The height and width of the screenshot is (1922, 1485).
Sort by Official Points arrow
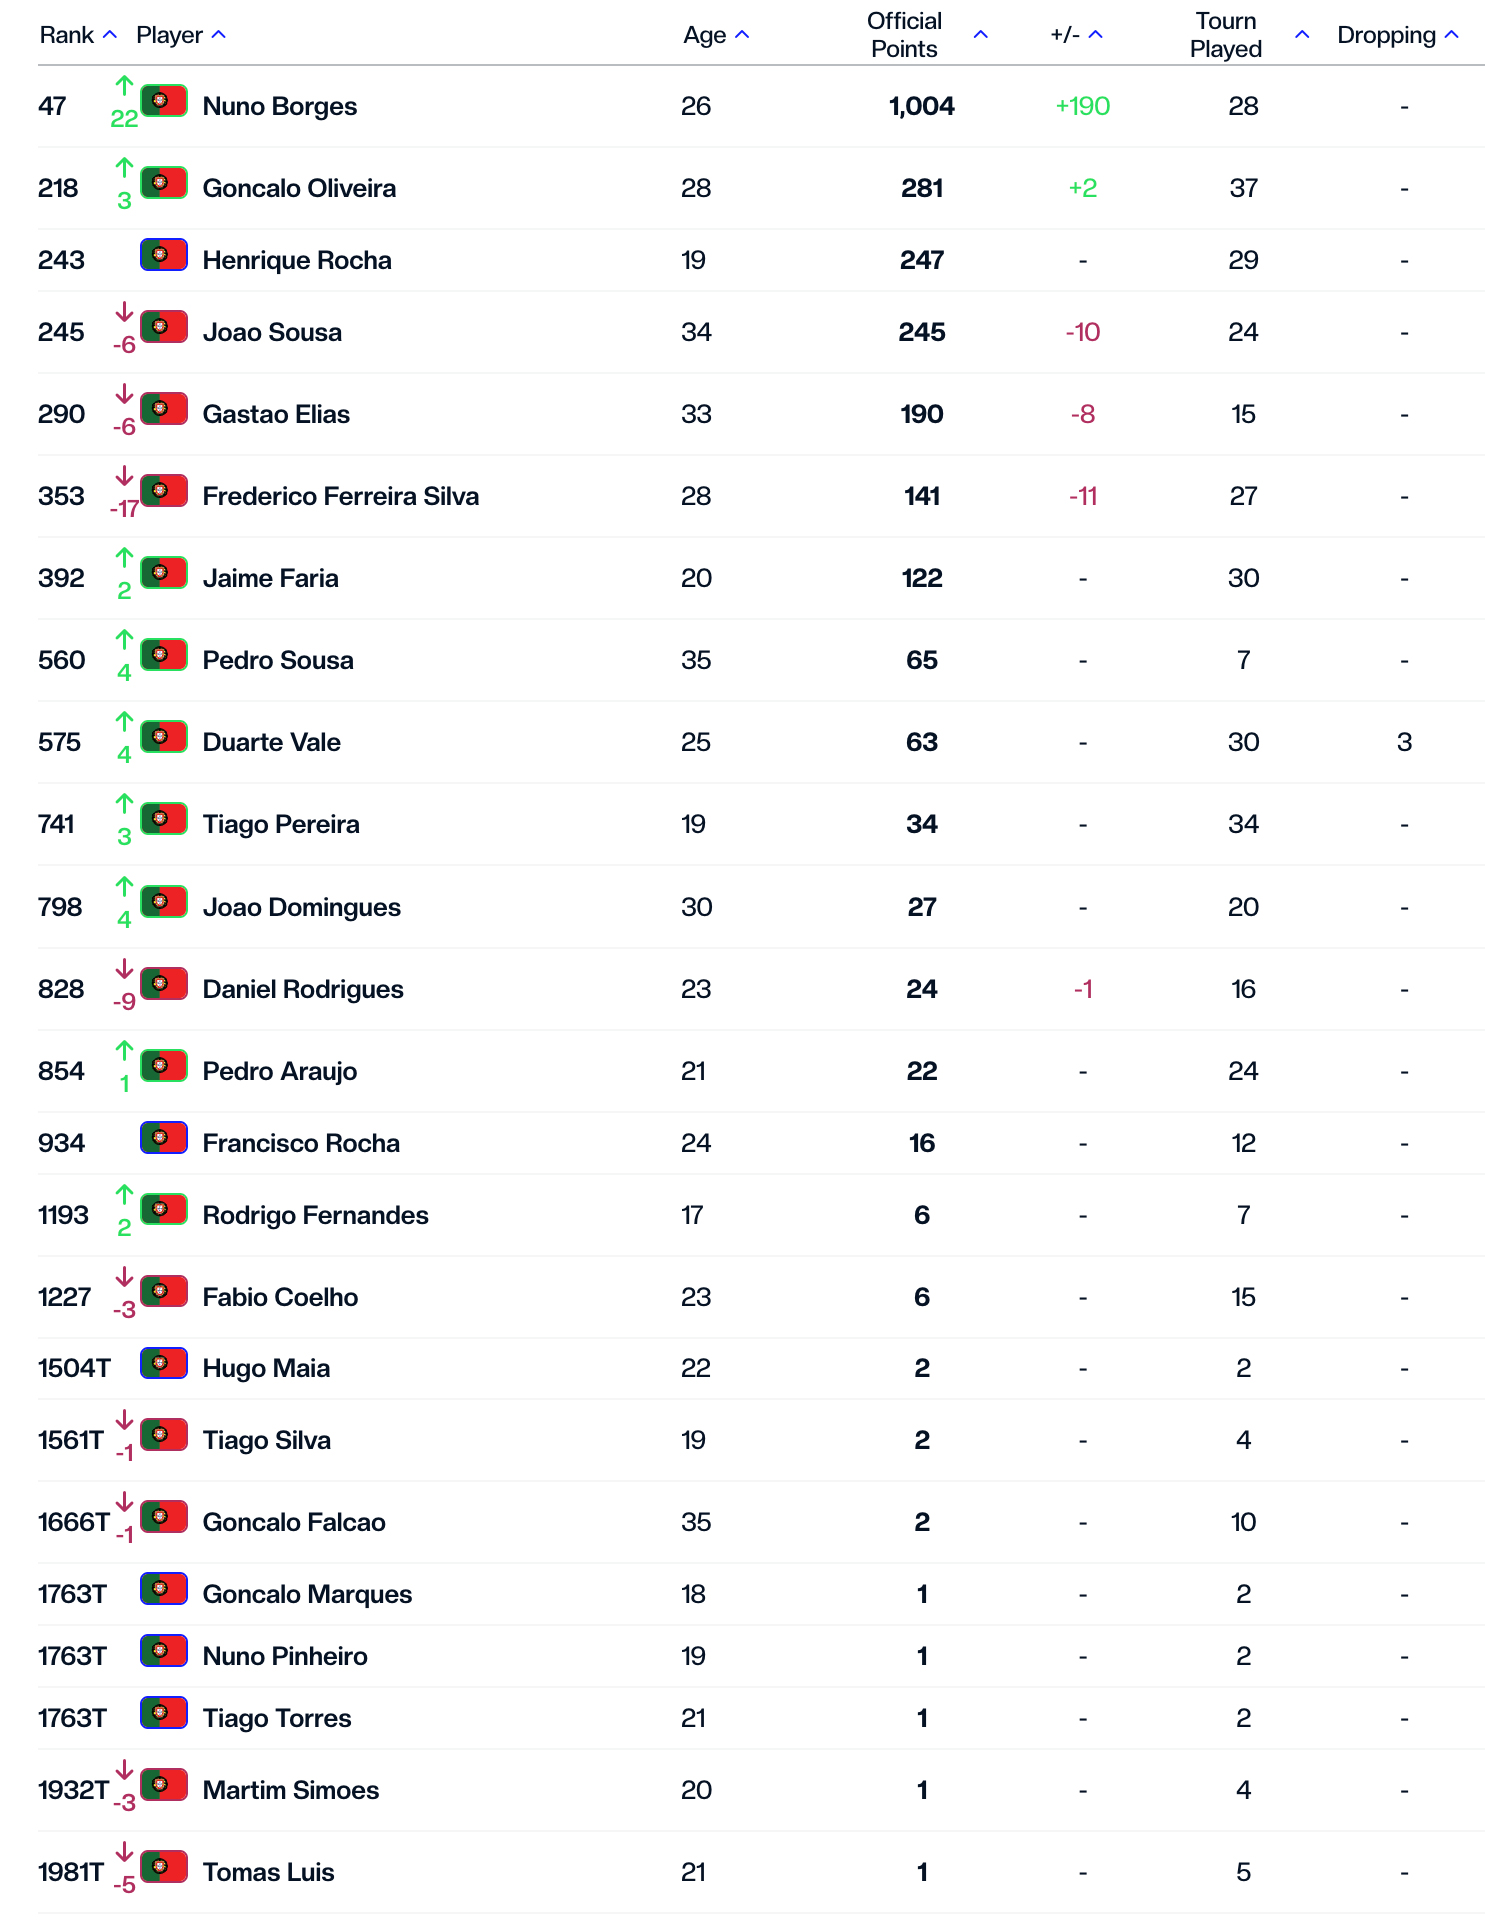click(981, 35)
